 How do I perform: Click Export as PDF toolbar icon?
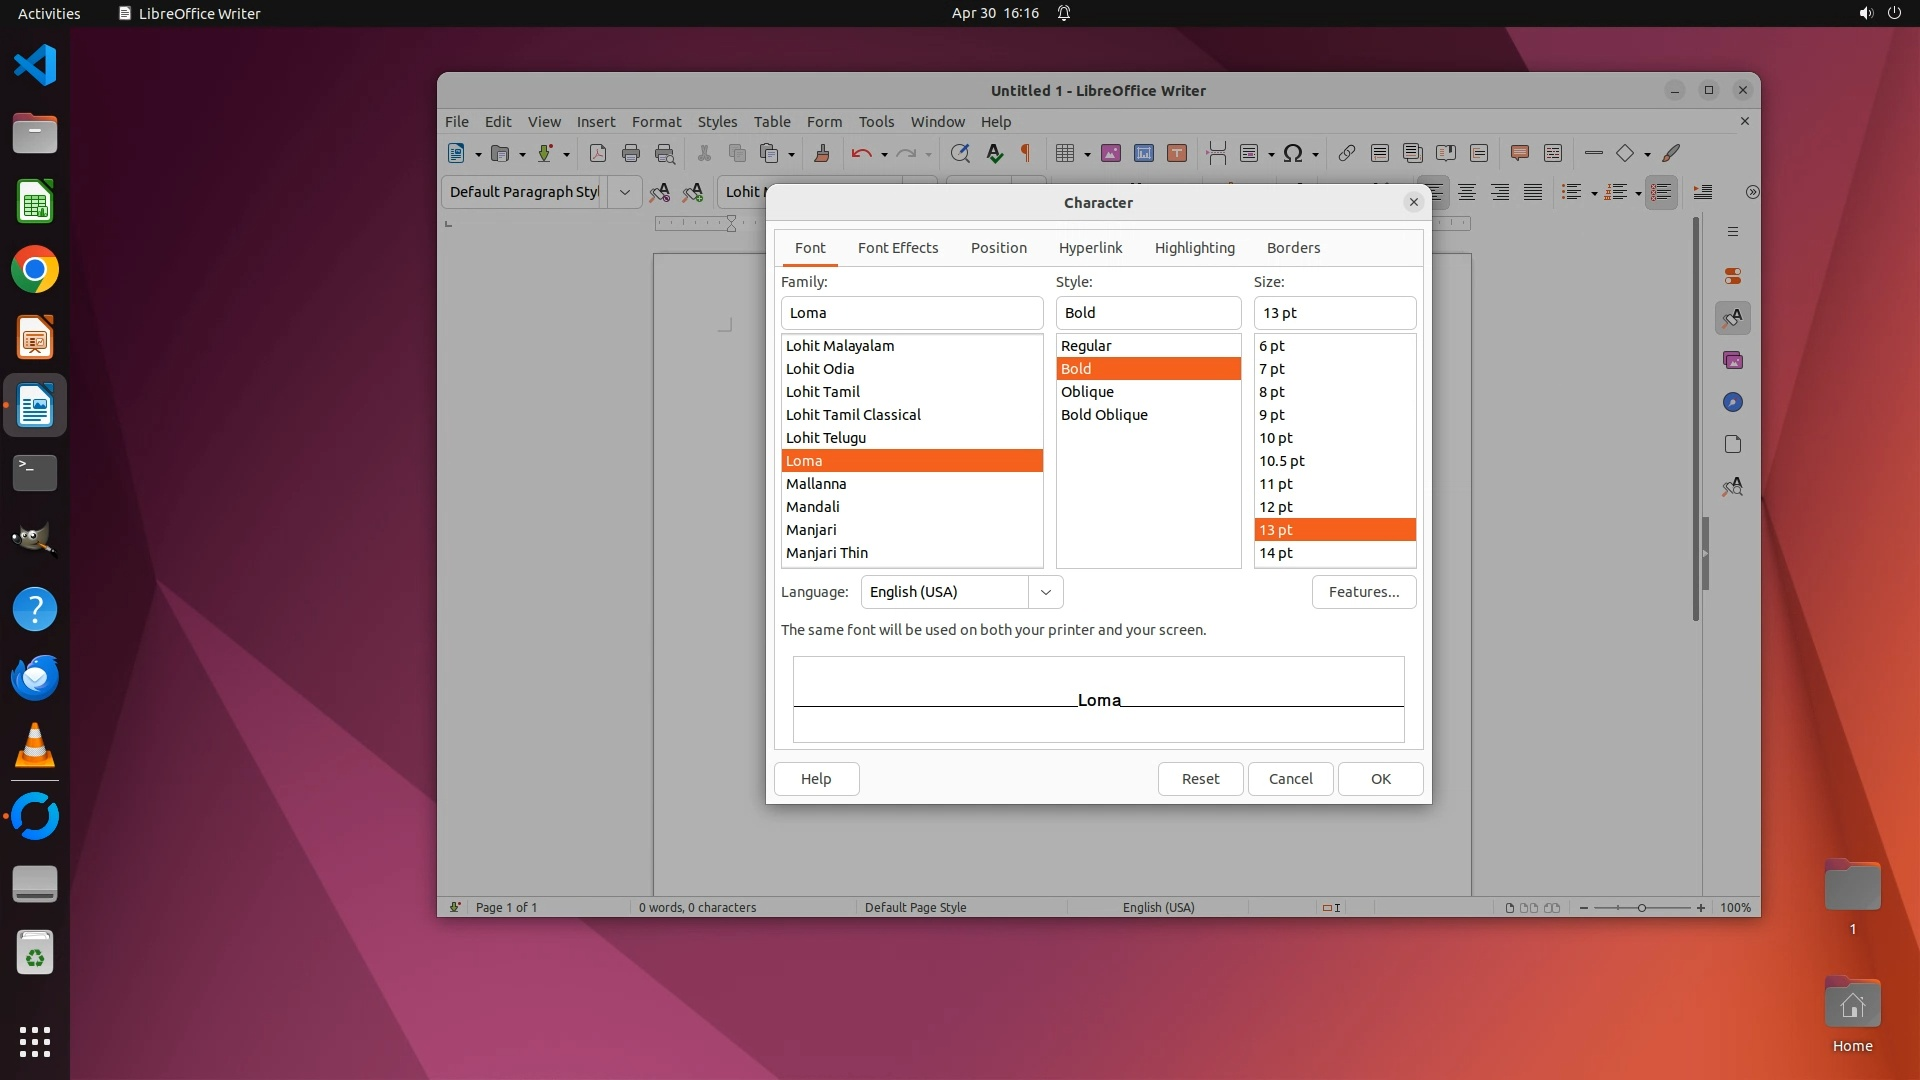(x=598, y=153)
